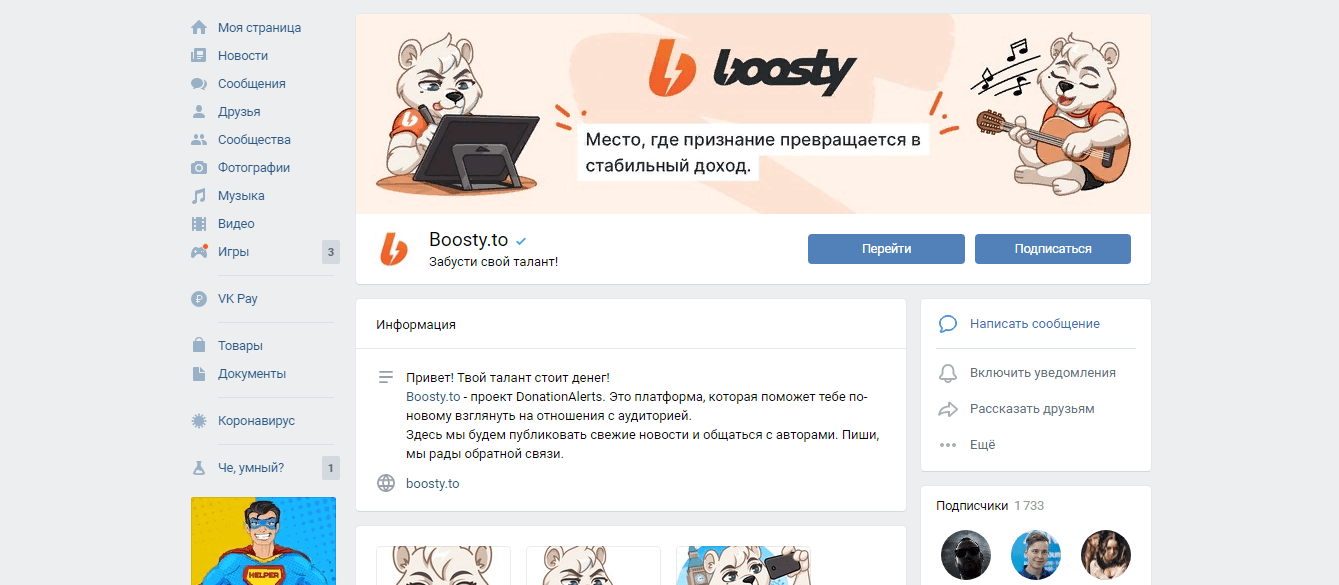This screenshot has height=585, width=1339.
Task: Click the Сообщения chat bubble icon
Action: click(x=199, y=84)
